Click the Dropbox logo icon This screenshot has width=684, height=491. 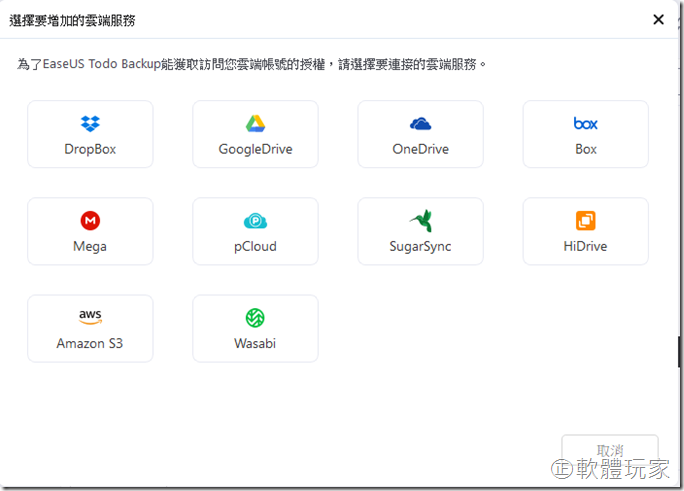[x=90, y=124]
